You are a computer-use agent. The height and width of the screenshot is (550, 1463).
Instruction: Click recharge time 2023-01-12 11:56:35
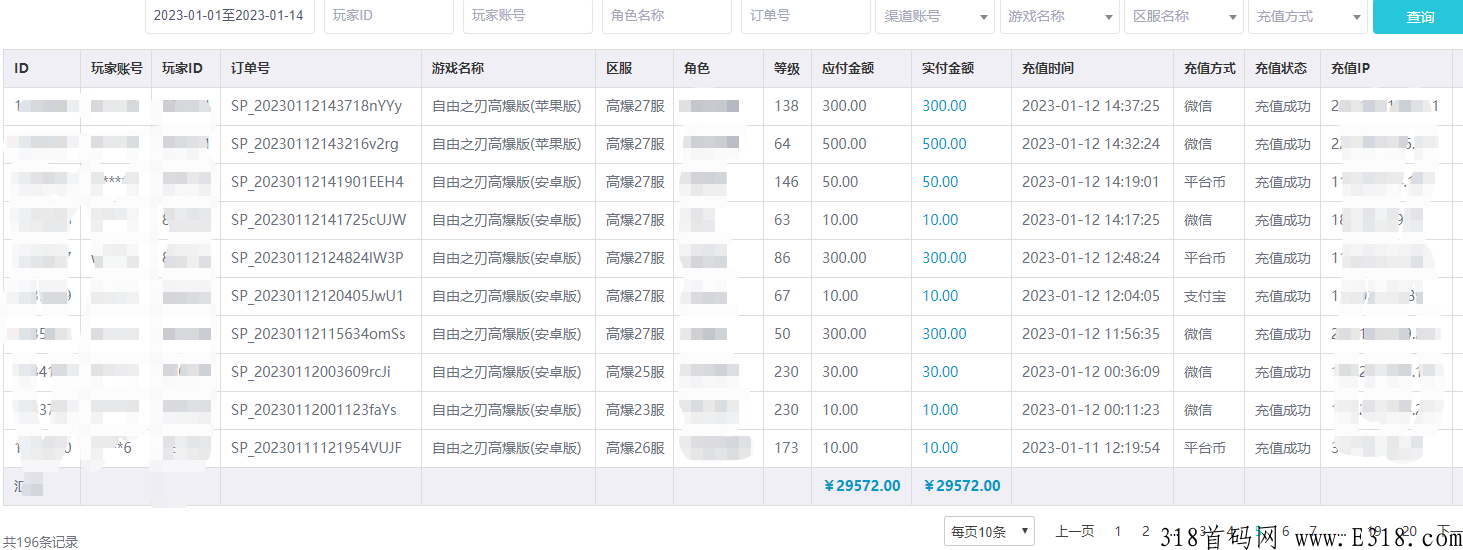click(x=1090, y=334)
